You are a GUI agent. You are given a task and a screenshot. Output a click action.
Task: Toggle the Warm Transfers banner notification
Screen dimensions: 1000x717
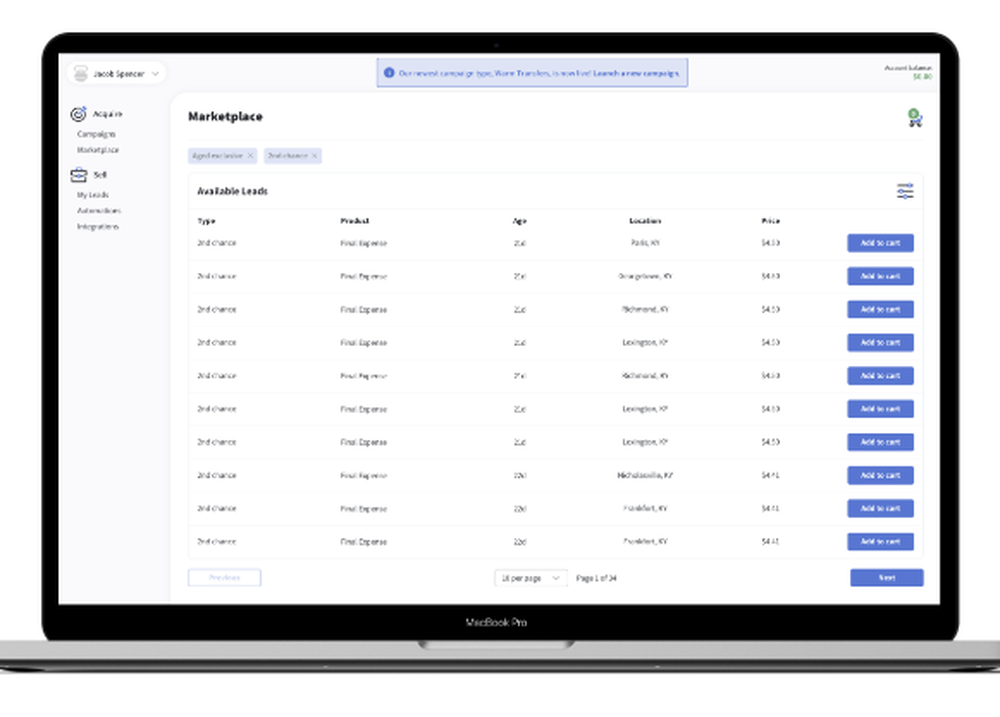tap(533, 72)
